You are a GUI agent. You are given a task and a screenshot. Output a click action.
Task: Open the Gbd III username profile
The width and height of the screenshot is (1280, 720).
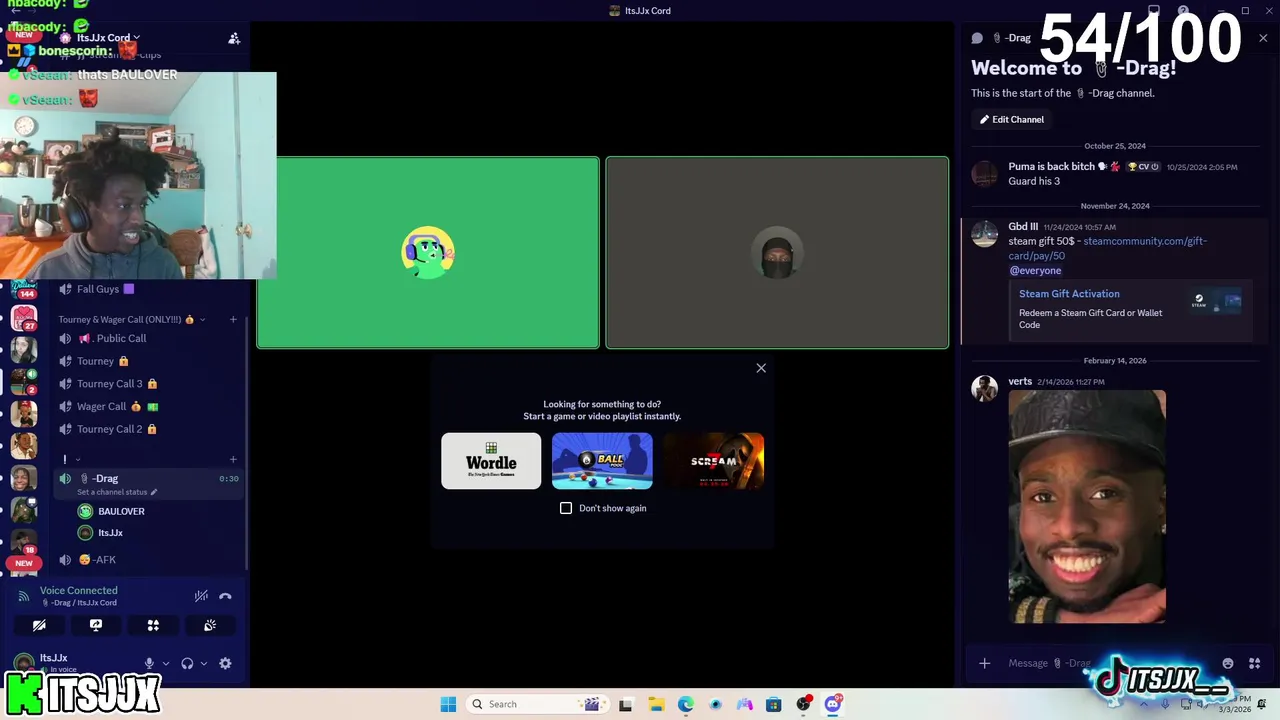[x=1023, y=227]
